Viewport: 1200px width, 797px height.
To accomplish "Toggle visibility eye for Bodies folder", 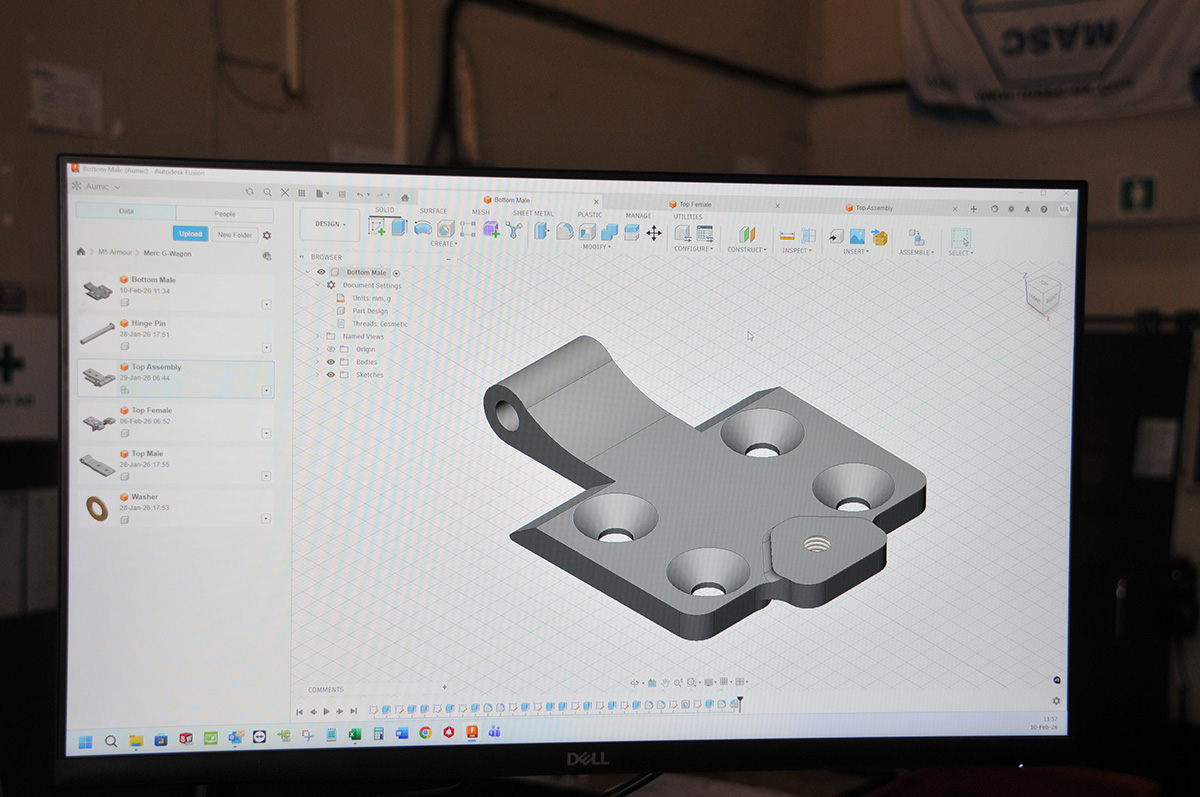I will coord(331,362).
